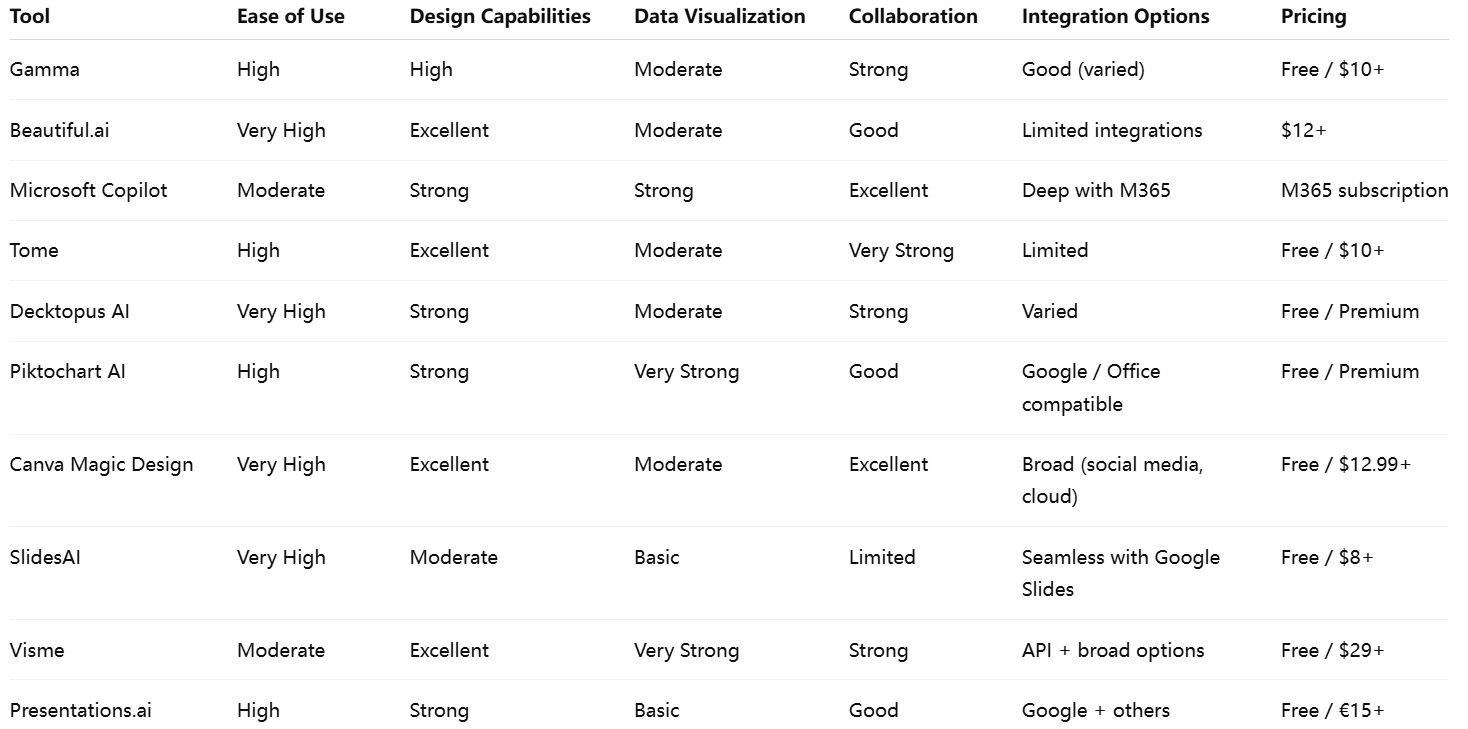Screen dimensions: 1468x729
Task: Select the Presentations.ai cell
Action: click(x=81, y=711)
